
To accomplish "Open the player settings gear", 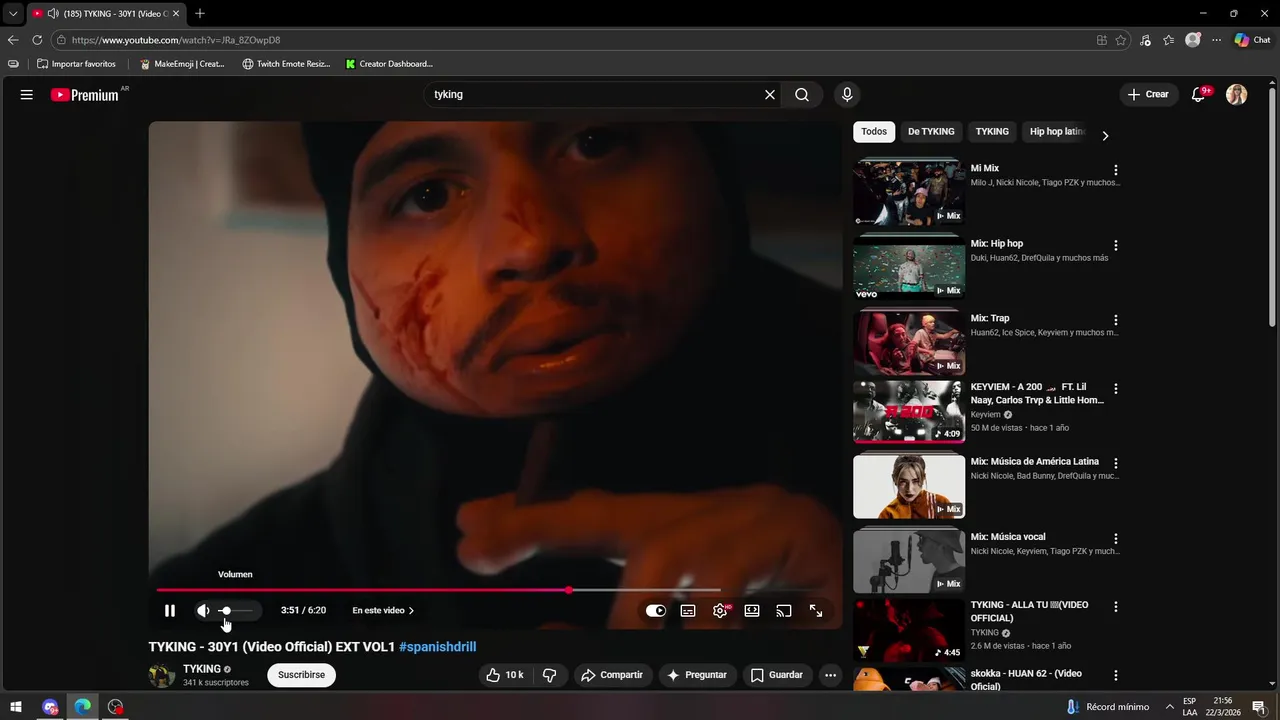I will [720, 611].
